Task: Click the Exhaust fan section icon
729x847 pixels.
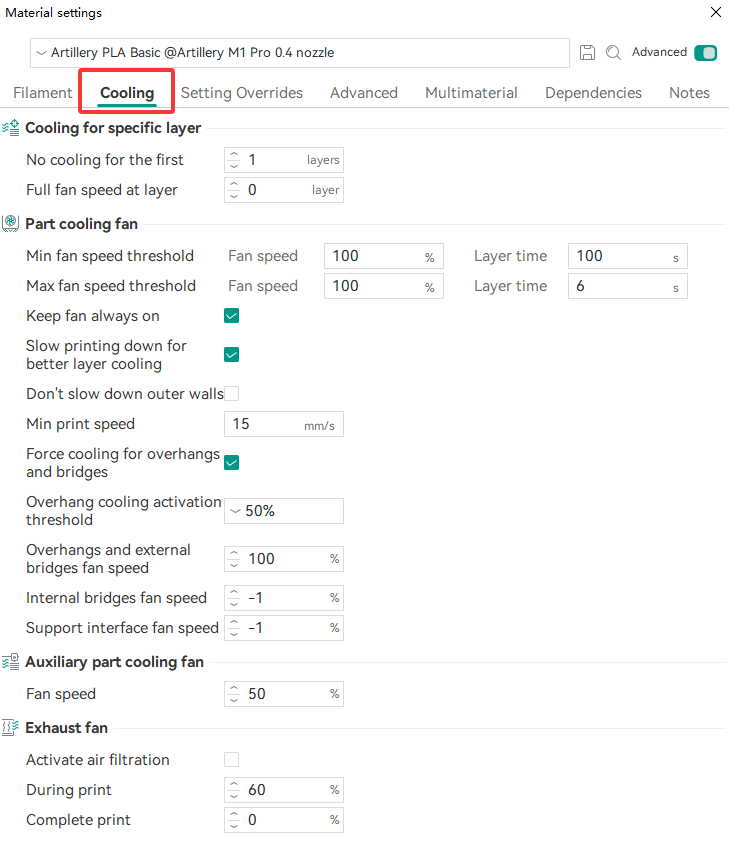Action: 11,728
